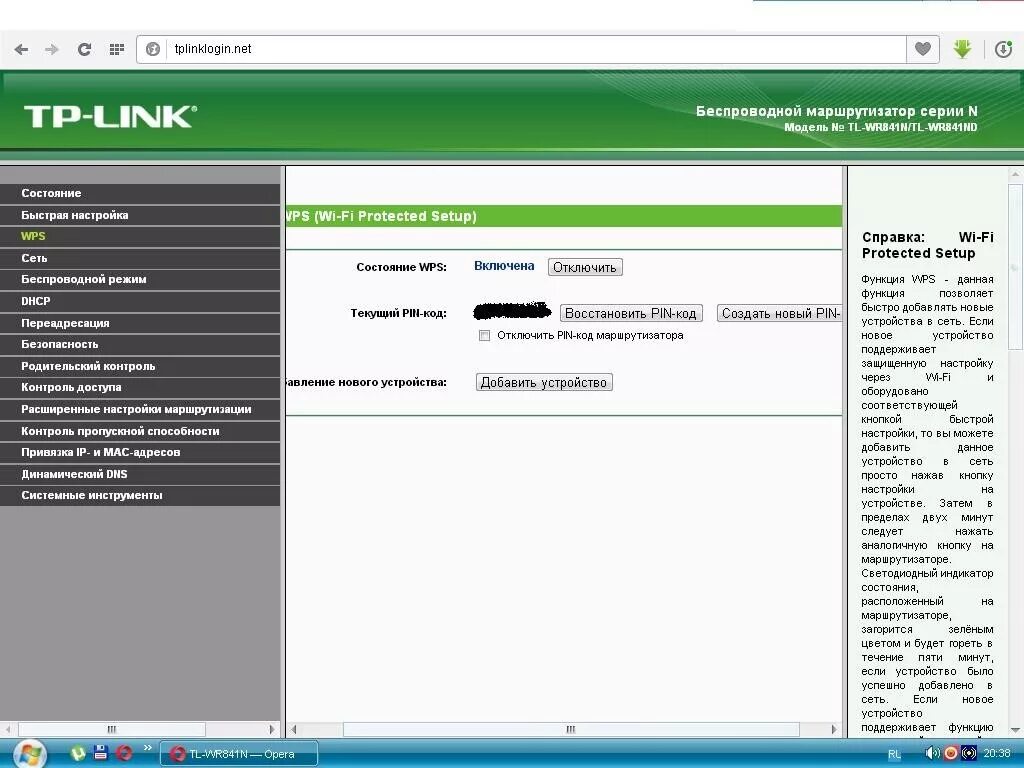The height and width of the screenshot is (768, 1024).
Task: Click the browser forward arrow
Action: click(x=52, y=49)
